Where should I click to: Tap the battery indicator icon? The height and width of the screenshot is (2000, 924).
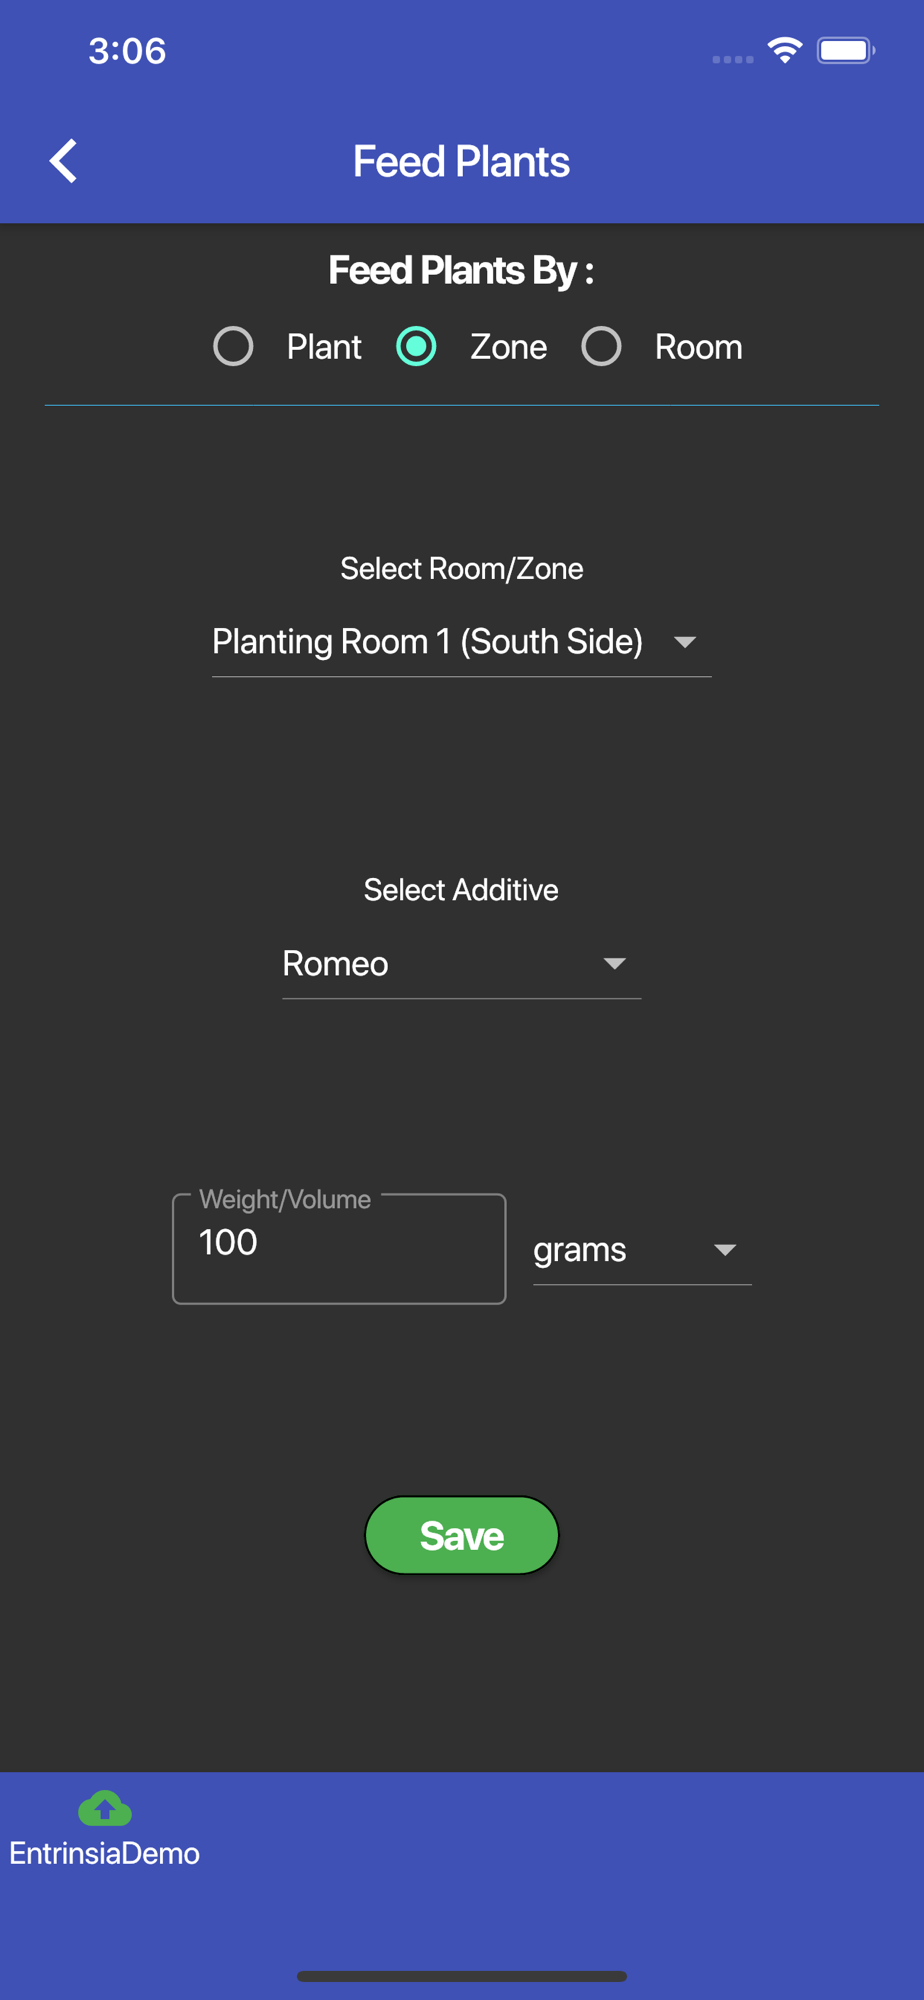845,50
